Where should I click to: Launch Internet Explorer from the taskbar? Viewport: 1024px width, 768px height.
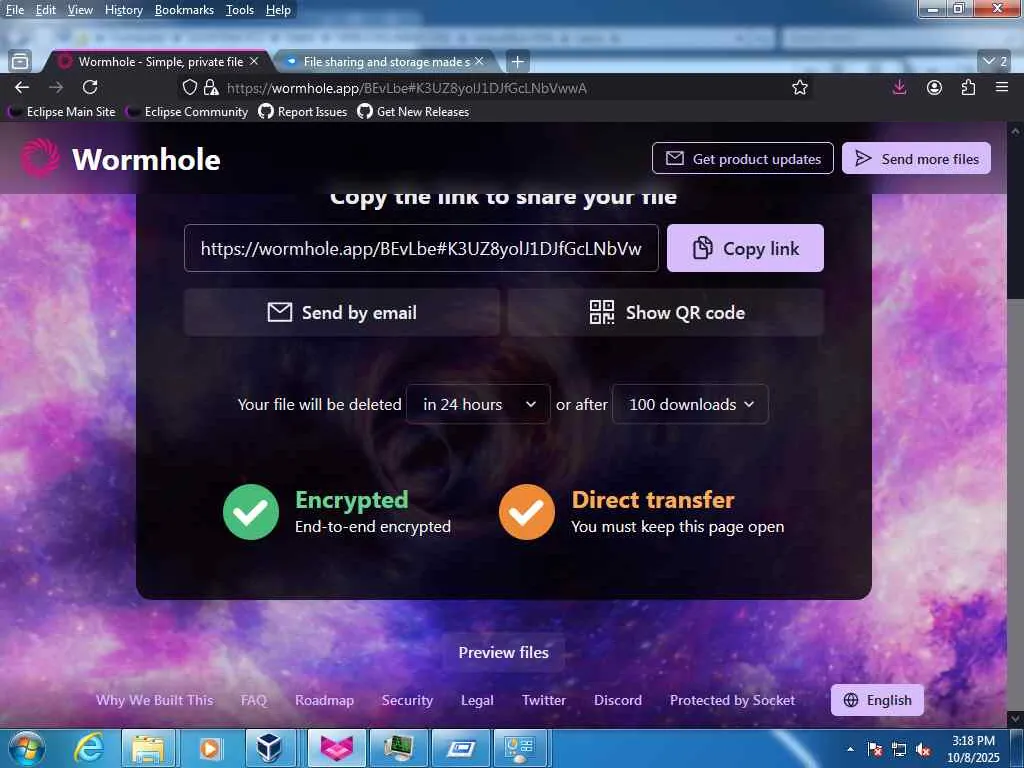point(87,748)
